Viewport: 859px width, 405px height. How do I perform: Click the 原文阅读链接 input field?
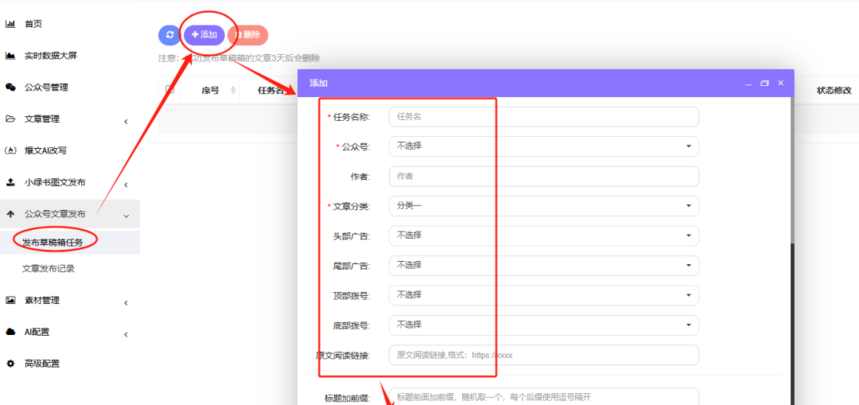point(543,355)
